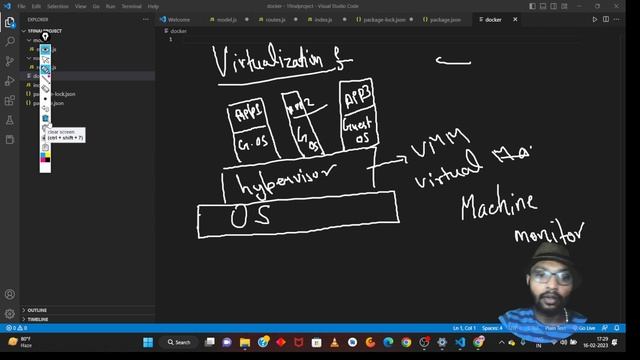Image resolution: width=640 pixels, height=360 pixels.
Task: Open Visual Studio Code taskbar icon
Action: pos(460,342)
